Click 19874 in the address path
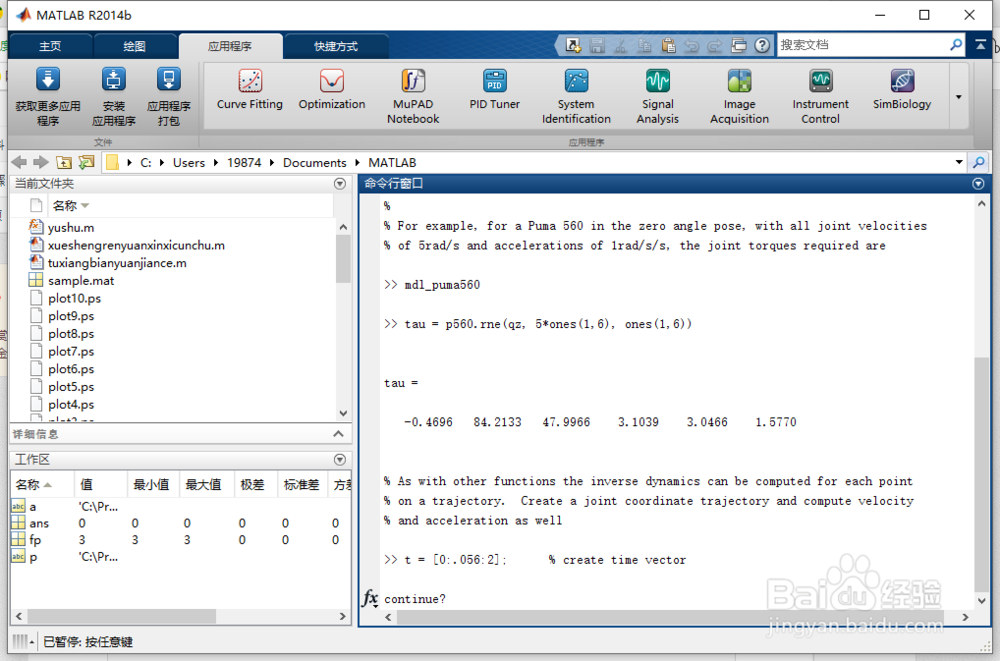 coord(244,163)
